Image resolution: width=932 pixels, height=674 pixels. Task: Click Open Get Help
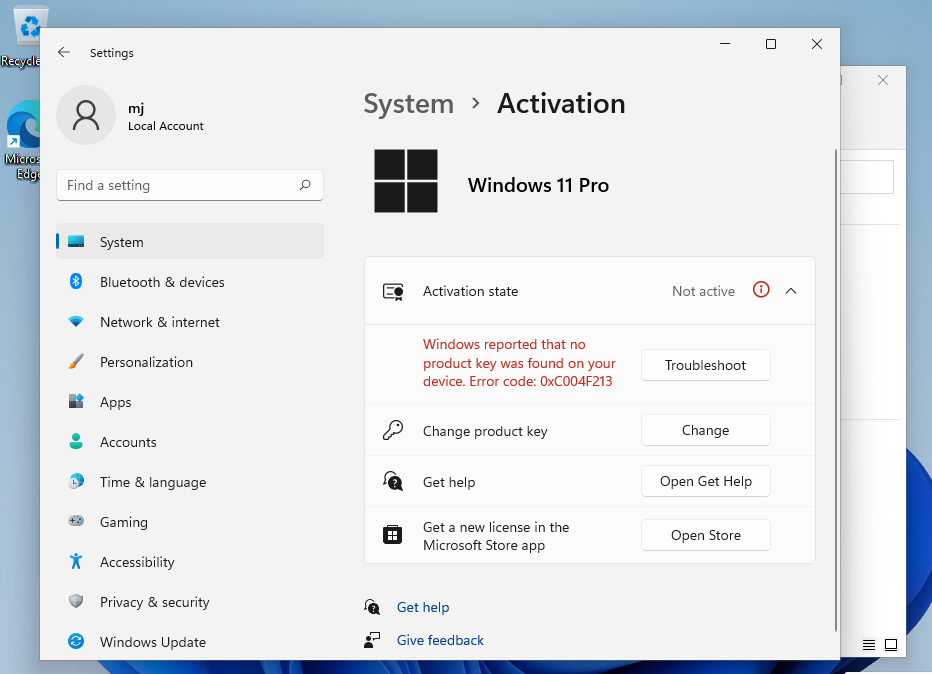coord(705,481)
